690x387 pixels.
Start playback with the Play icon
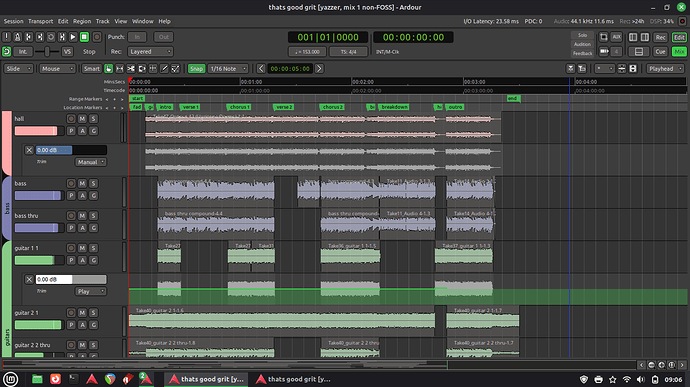coord(73,37)
